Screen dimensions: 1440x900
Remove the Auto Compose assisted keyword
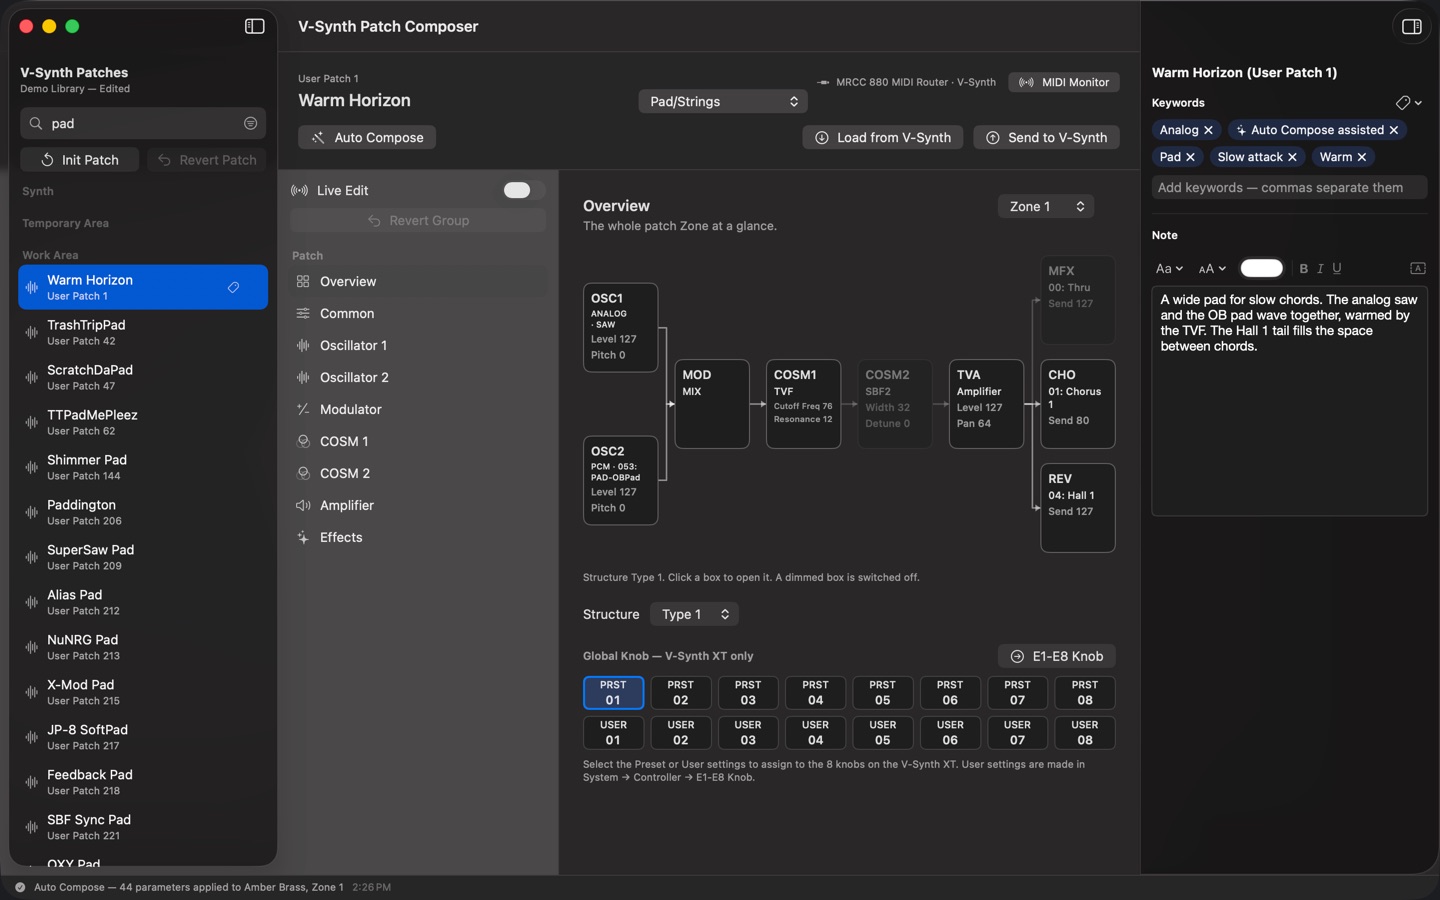(1393, 130)
